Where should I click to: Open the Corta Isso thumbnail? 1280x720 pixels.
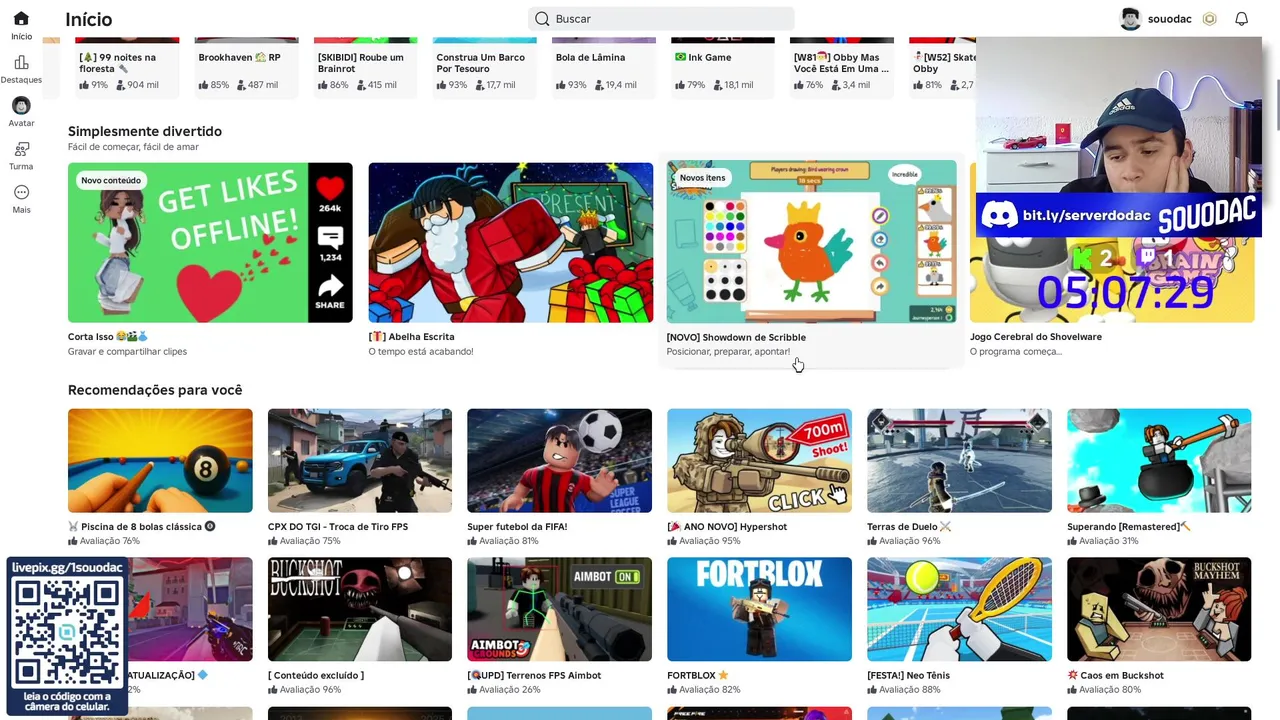pyautogui.click(x=210, y=242)
